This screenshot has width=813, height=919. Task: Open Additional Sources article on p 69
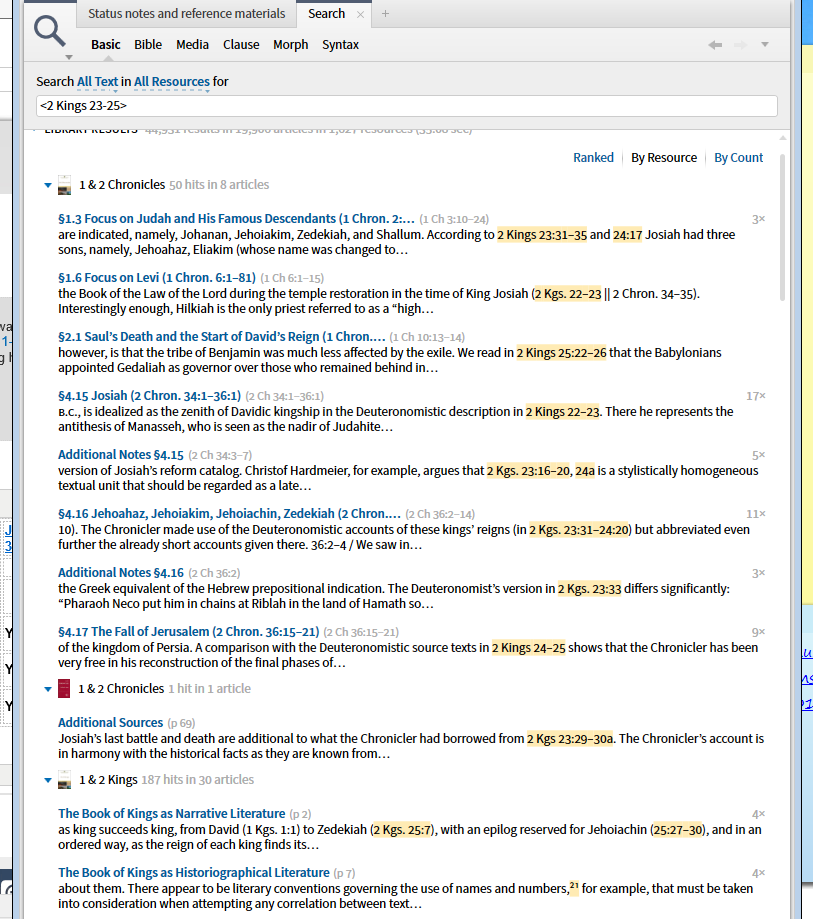[x=110, y=723]
